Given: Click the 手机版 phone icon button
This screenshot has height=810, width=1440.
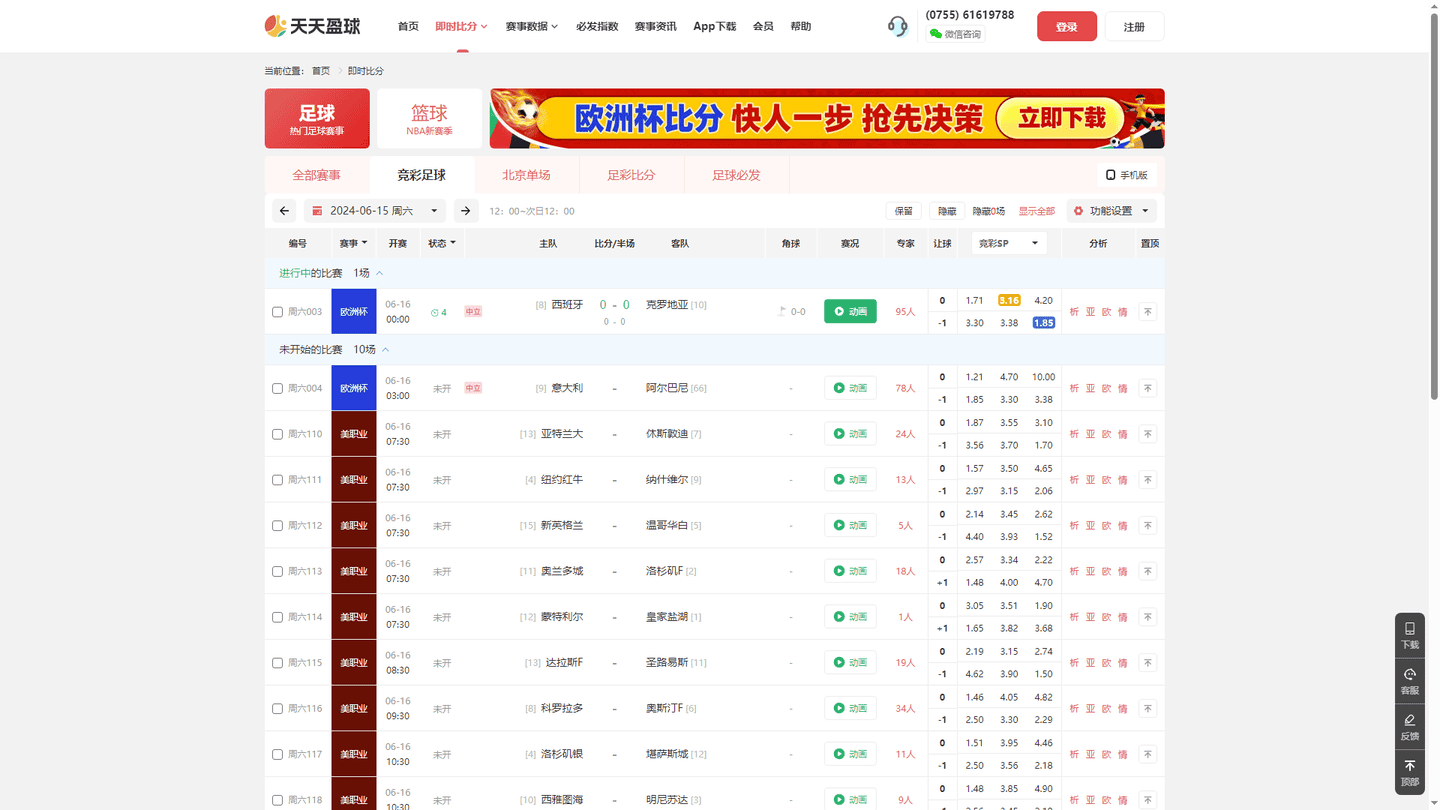Looking at the screenshot, I should (x=1126, y=175).
